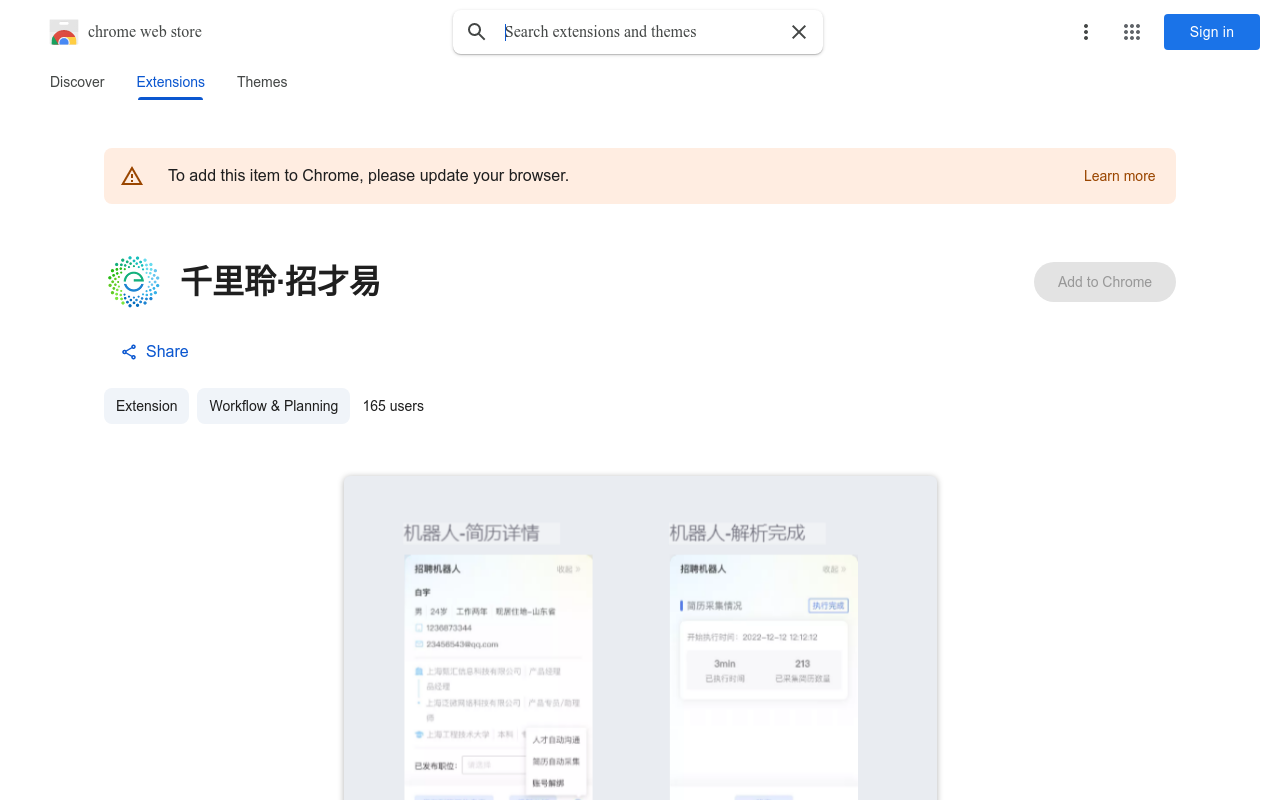
Task: Open the search magnifier icon
Action: [x=477, y=32]
